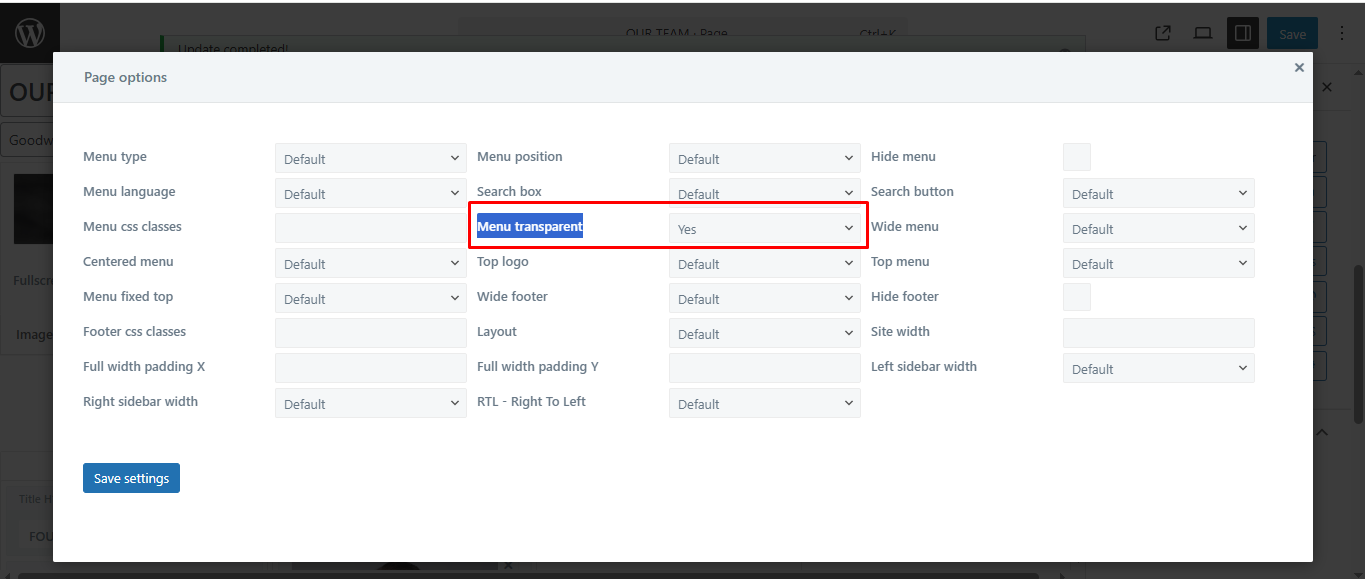Viewport: 1365px width, 579px height.
Task: Click the Footer css classes input field
Action: point(371,333)
